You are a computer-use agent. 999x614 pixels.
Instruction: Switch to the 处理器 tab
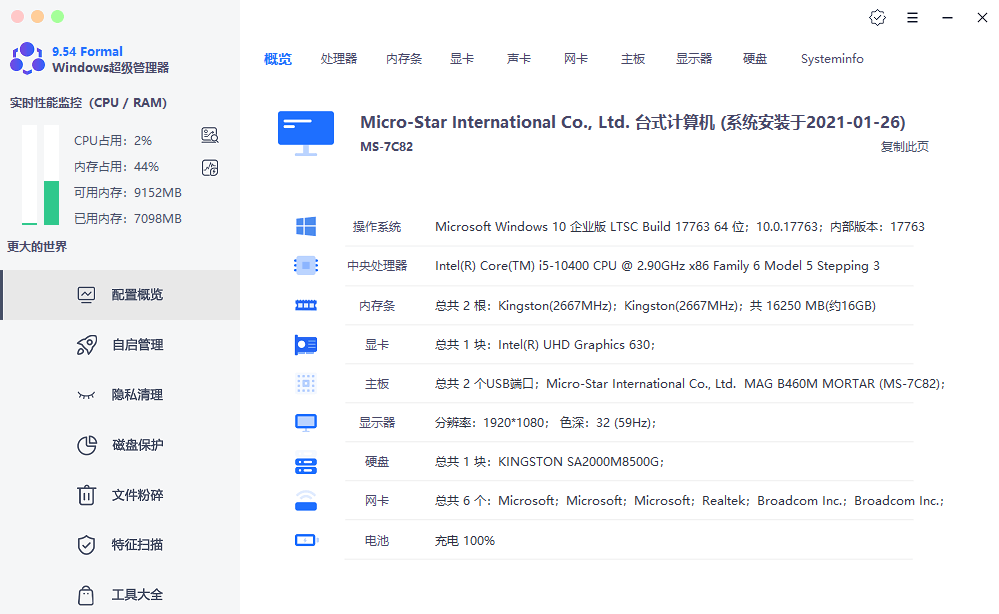[x=338, y=59]
